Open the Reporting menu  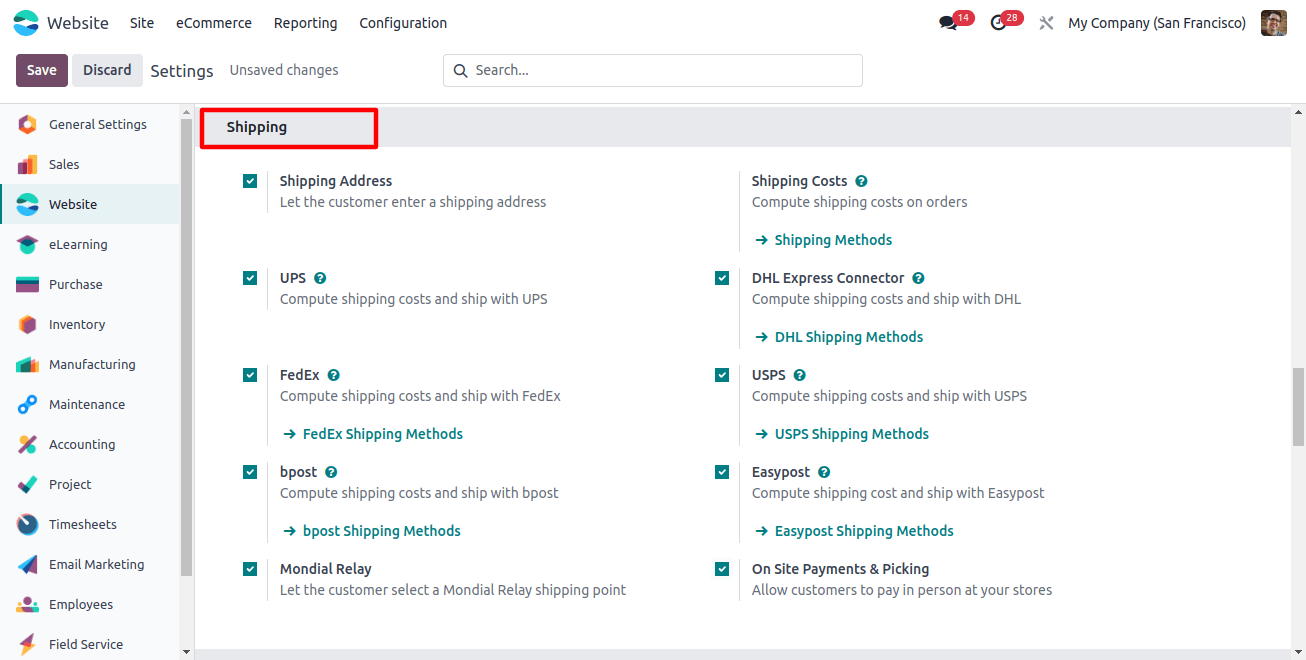305,23
